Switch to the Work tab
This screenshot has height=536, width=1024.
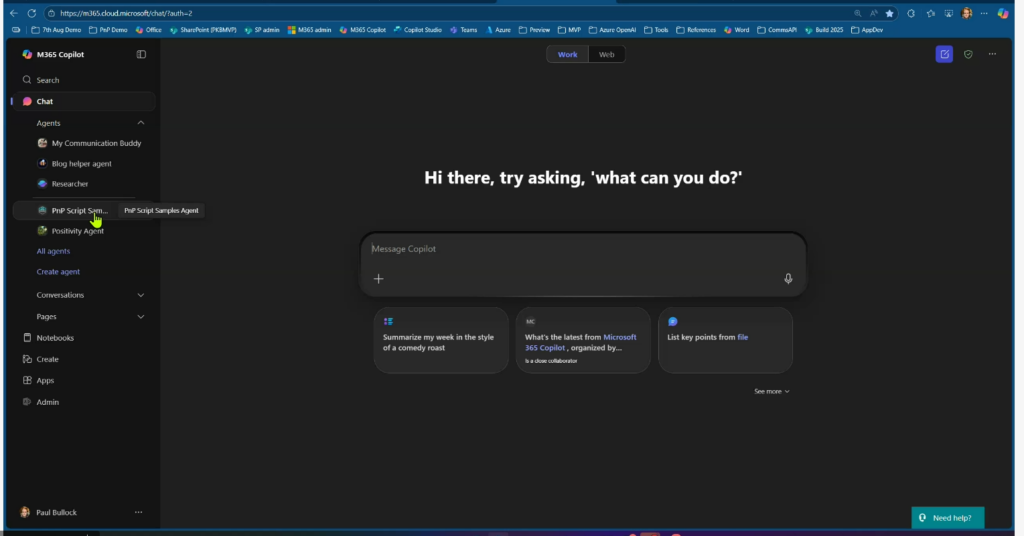pos(568,54)
